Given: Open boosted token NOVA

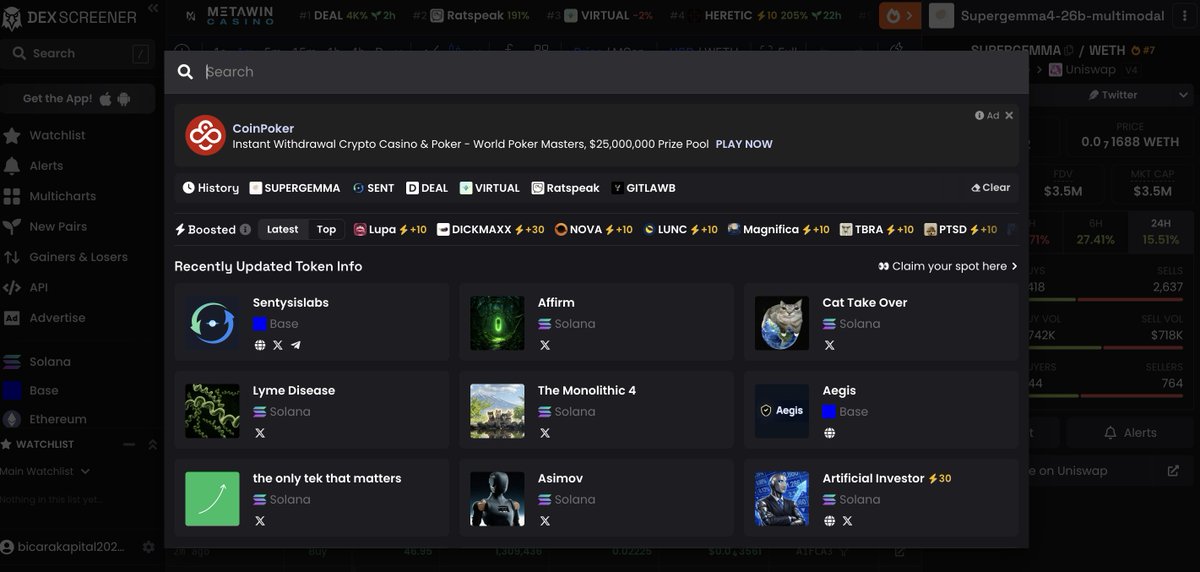Looking at the screenshot, I should coord(594,229).
